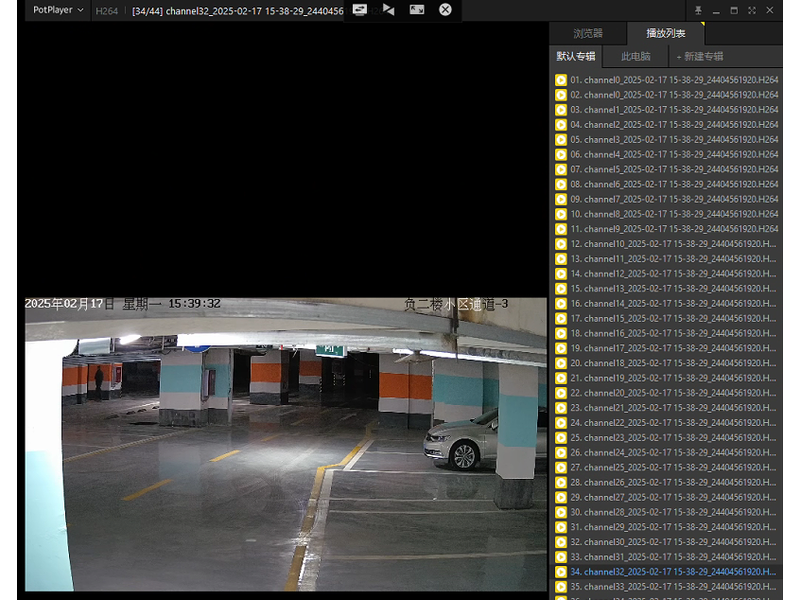The image size is (800, 600).
Task: Click the play icon beside 30. channel28
Action: [x=561, y=512]
